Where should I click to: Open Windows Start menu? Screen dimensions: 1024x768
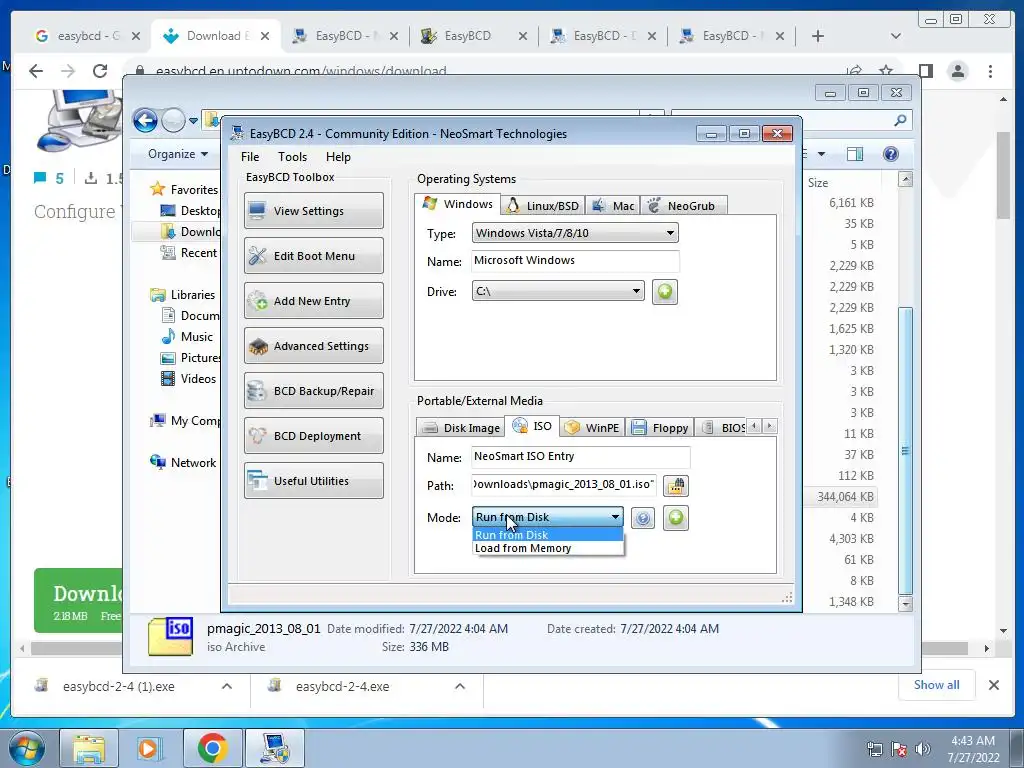(26, 748)
